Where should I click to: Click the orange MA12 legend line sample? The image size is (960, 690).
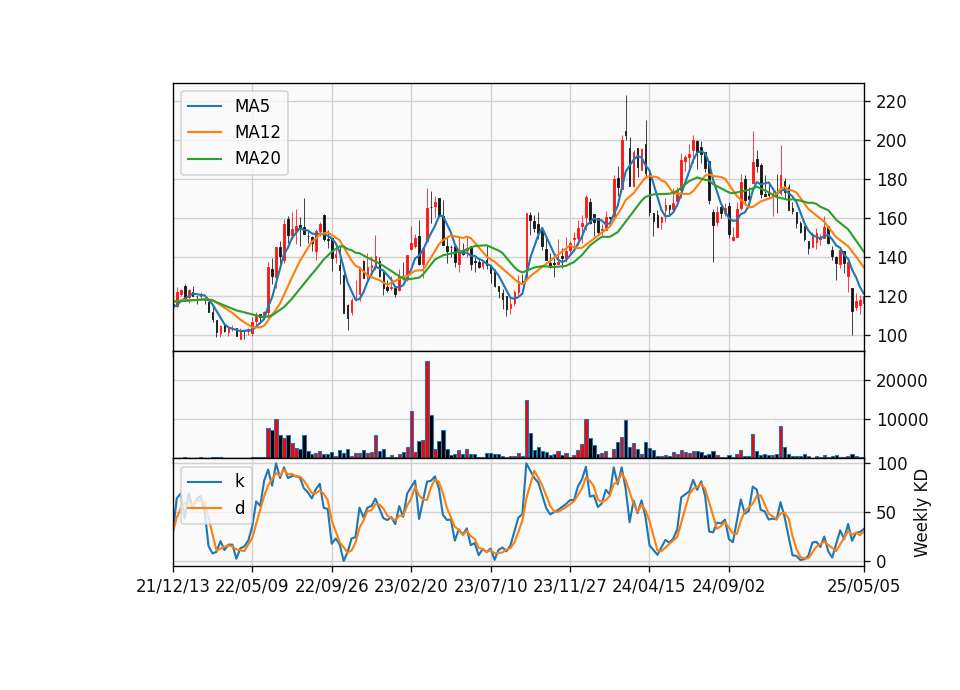[204, 132]
